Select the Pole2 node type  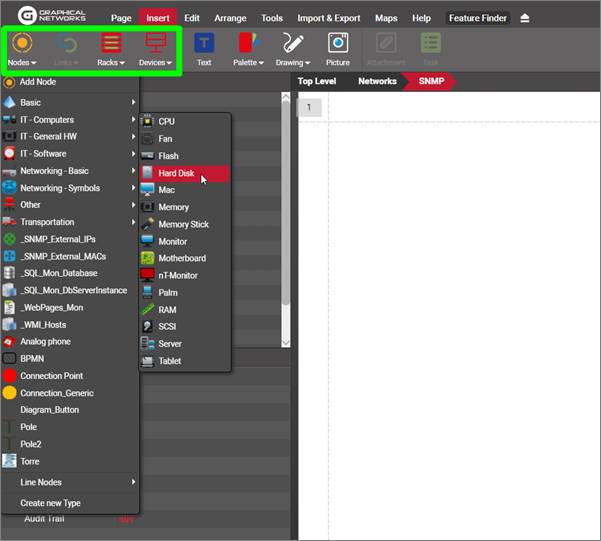70,444
